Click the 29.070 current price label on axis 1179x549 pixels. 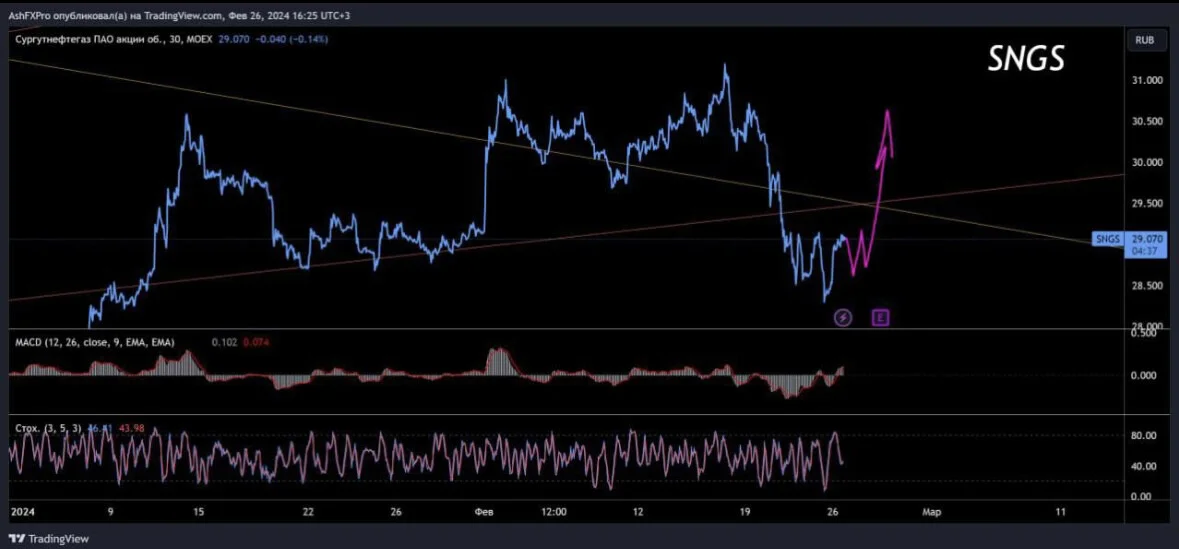coord(1146,239)
